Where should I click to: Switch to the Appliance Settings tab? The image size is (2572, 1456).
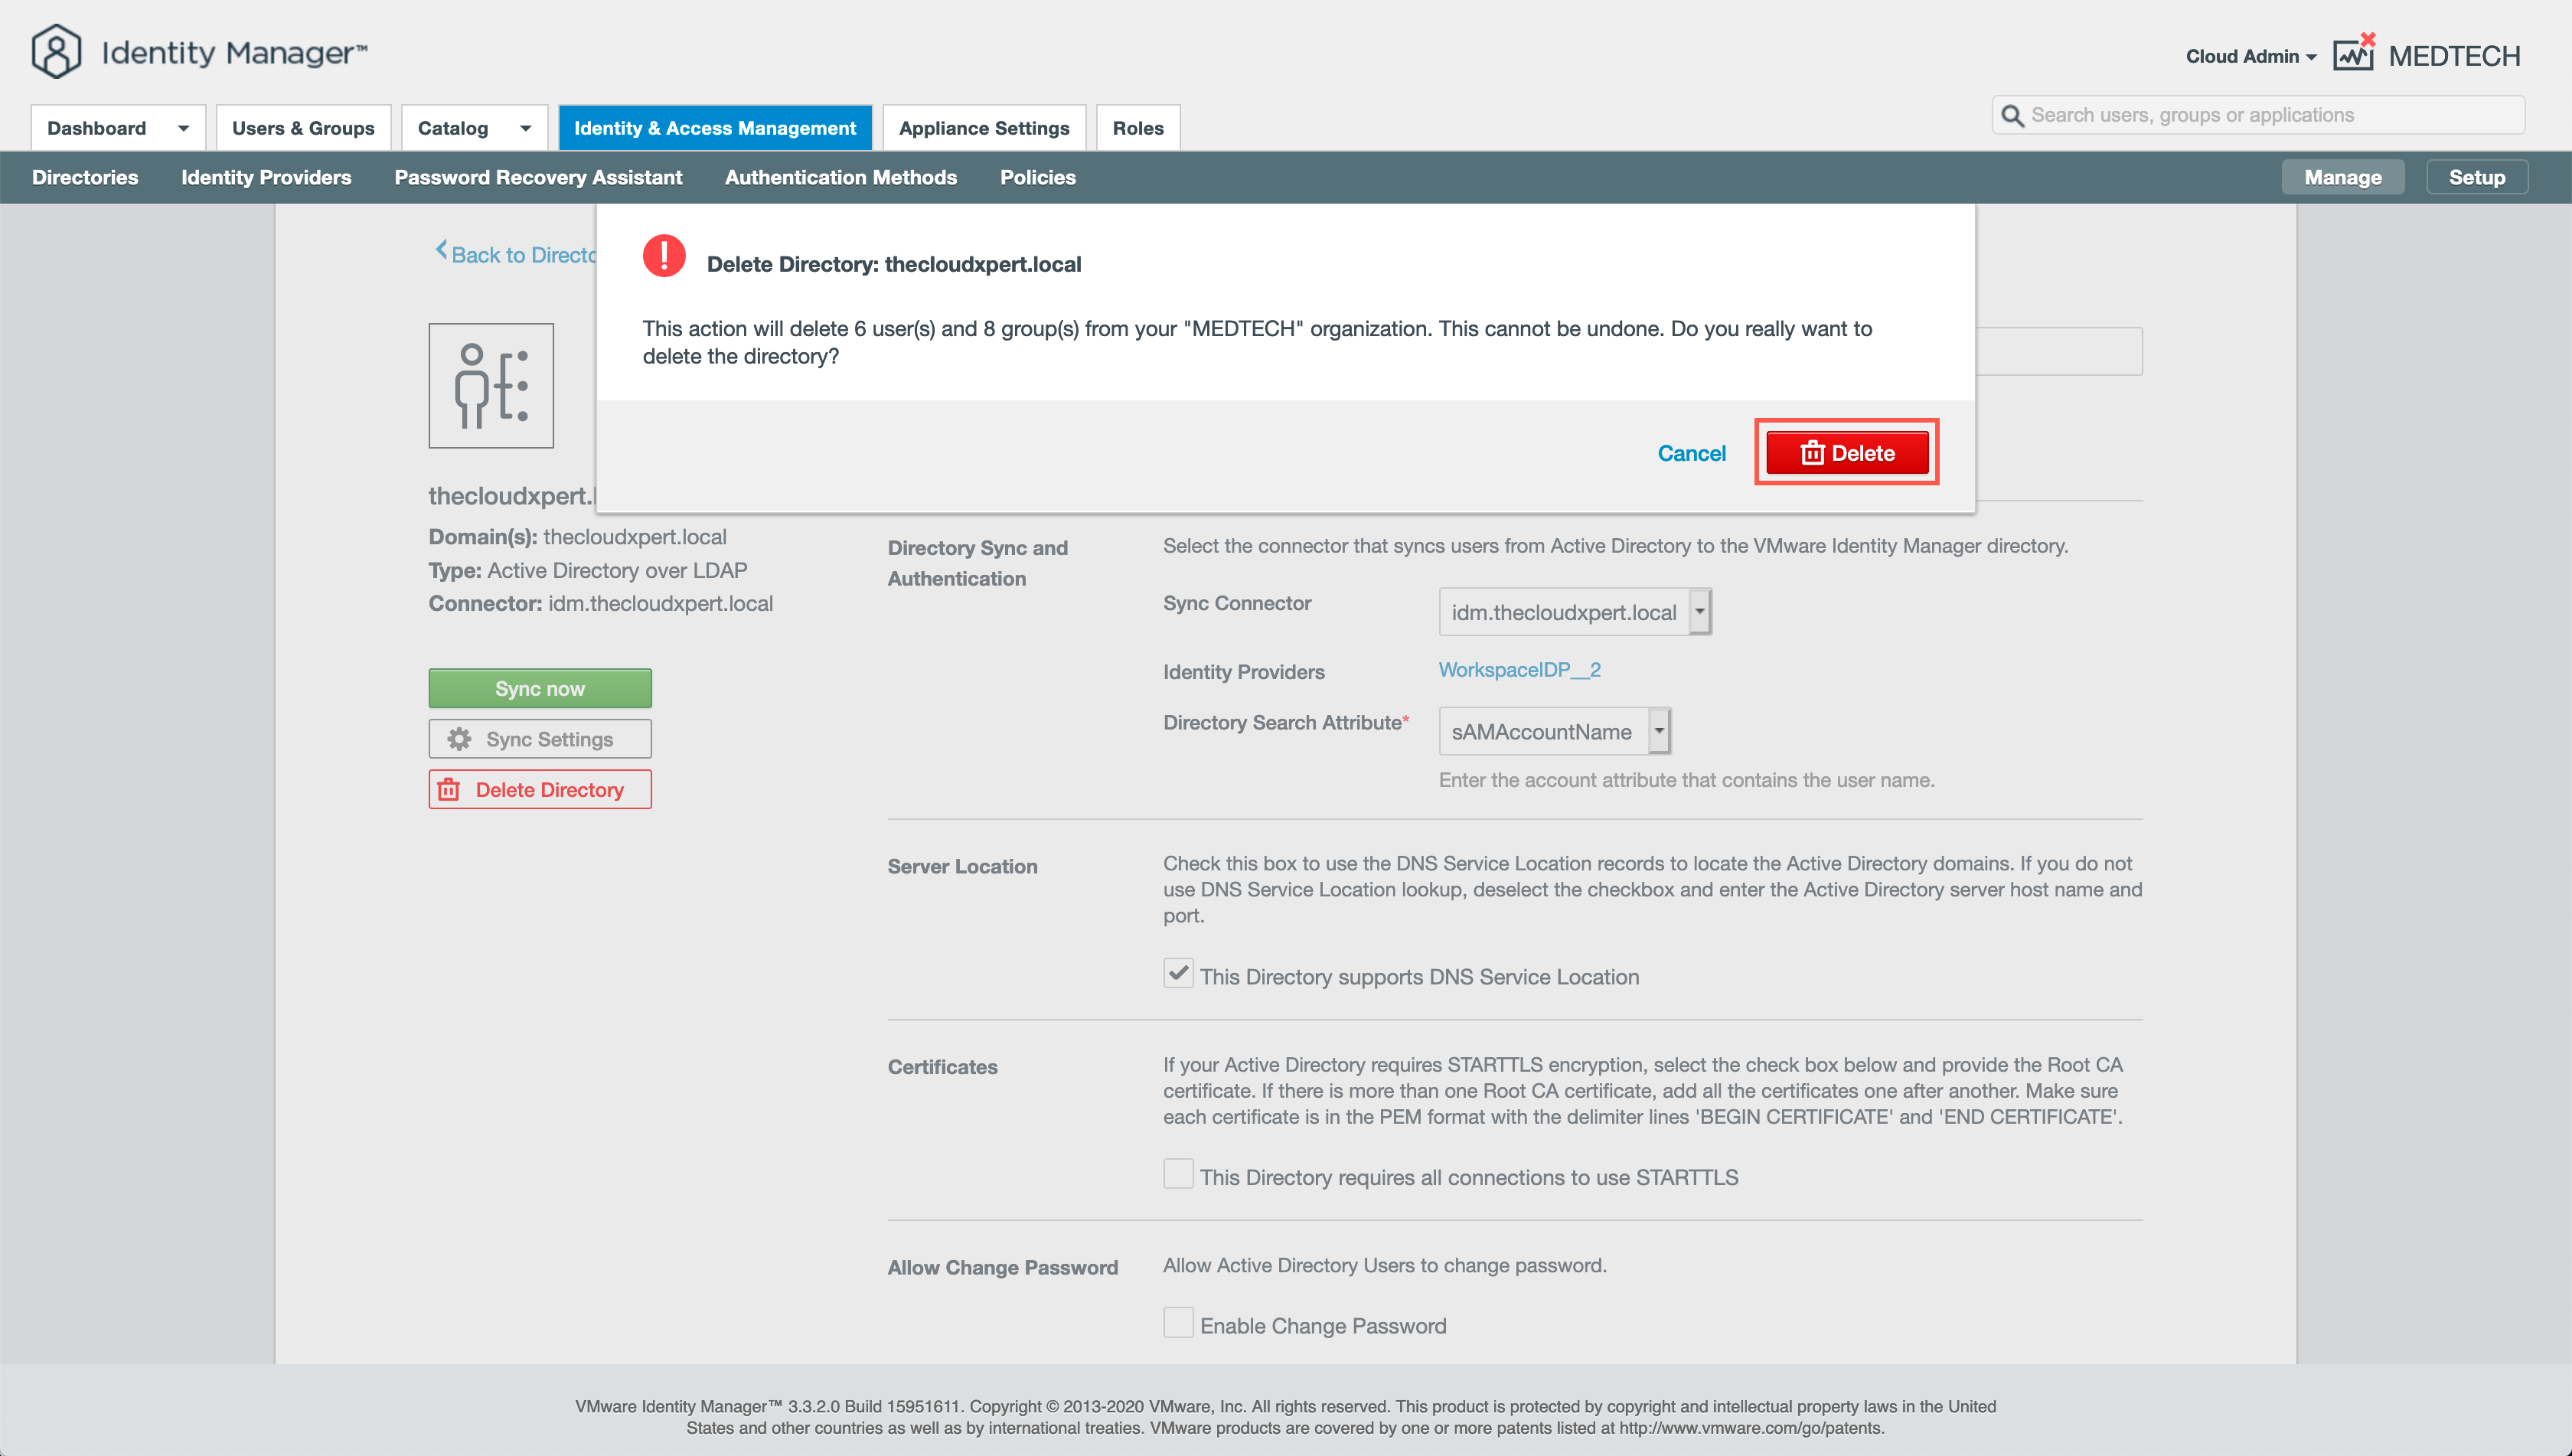point(984,128)
